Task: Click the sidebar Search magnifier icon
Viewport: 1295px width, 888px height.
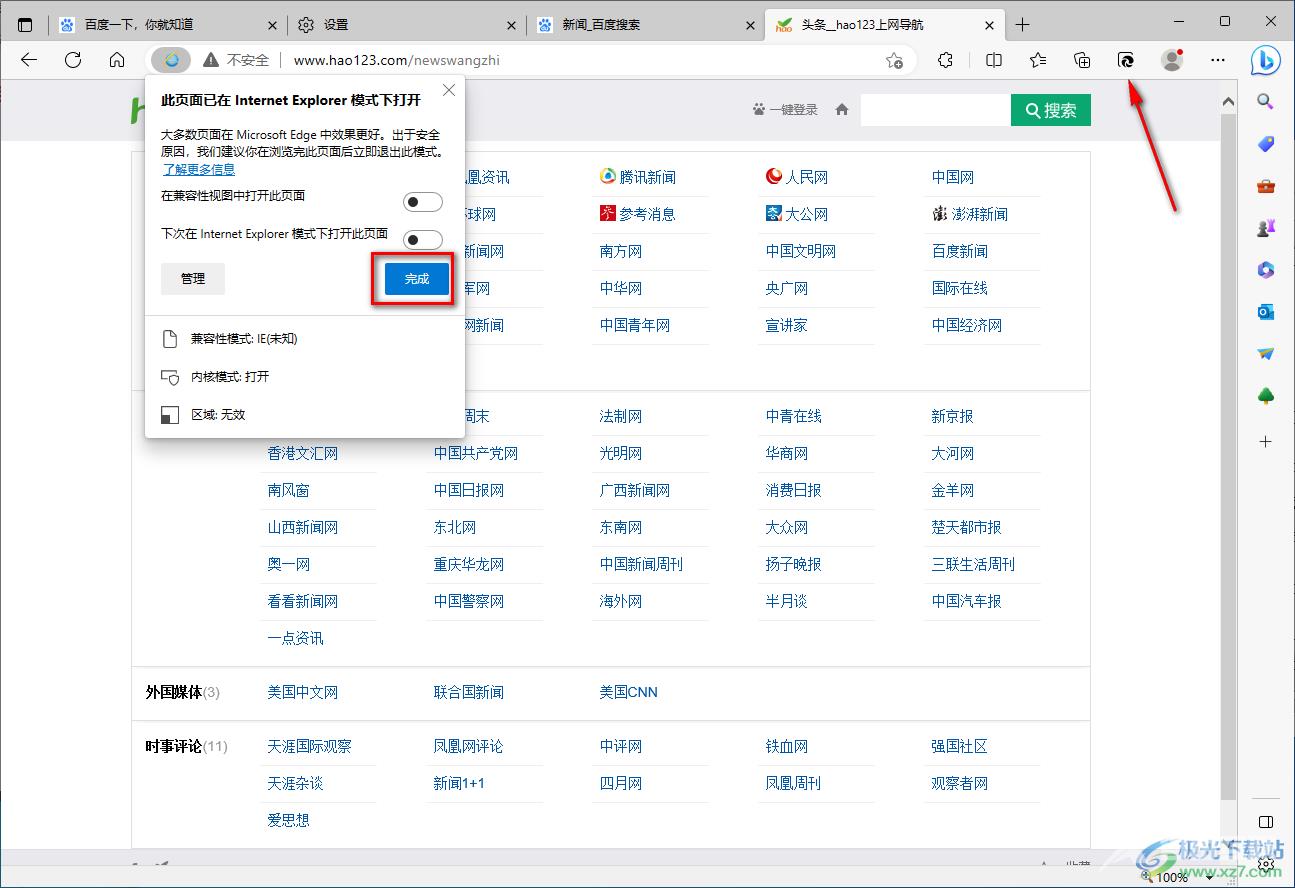Action: pyautogui.click(x=1266, y=101)
